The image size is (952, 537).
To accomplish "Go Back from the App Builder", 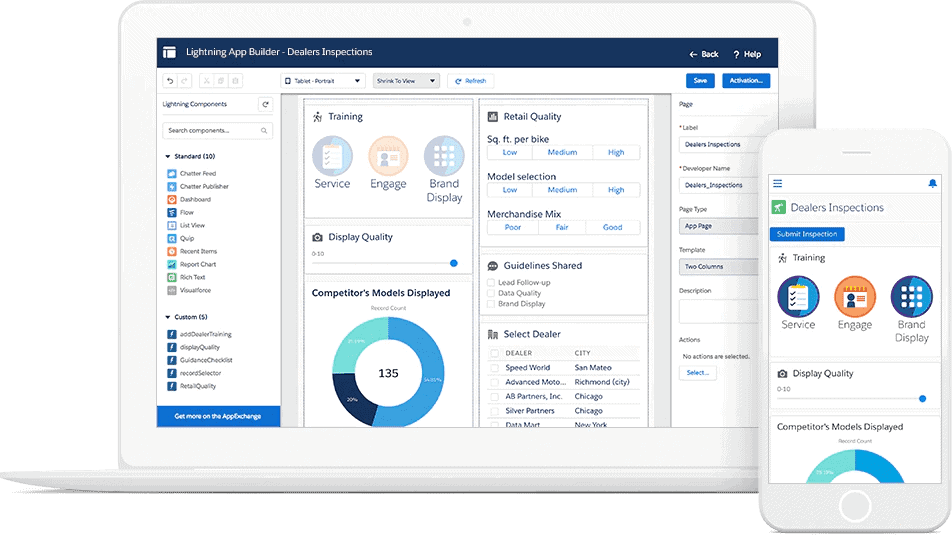I will pos(704,54).
